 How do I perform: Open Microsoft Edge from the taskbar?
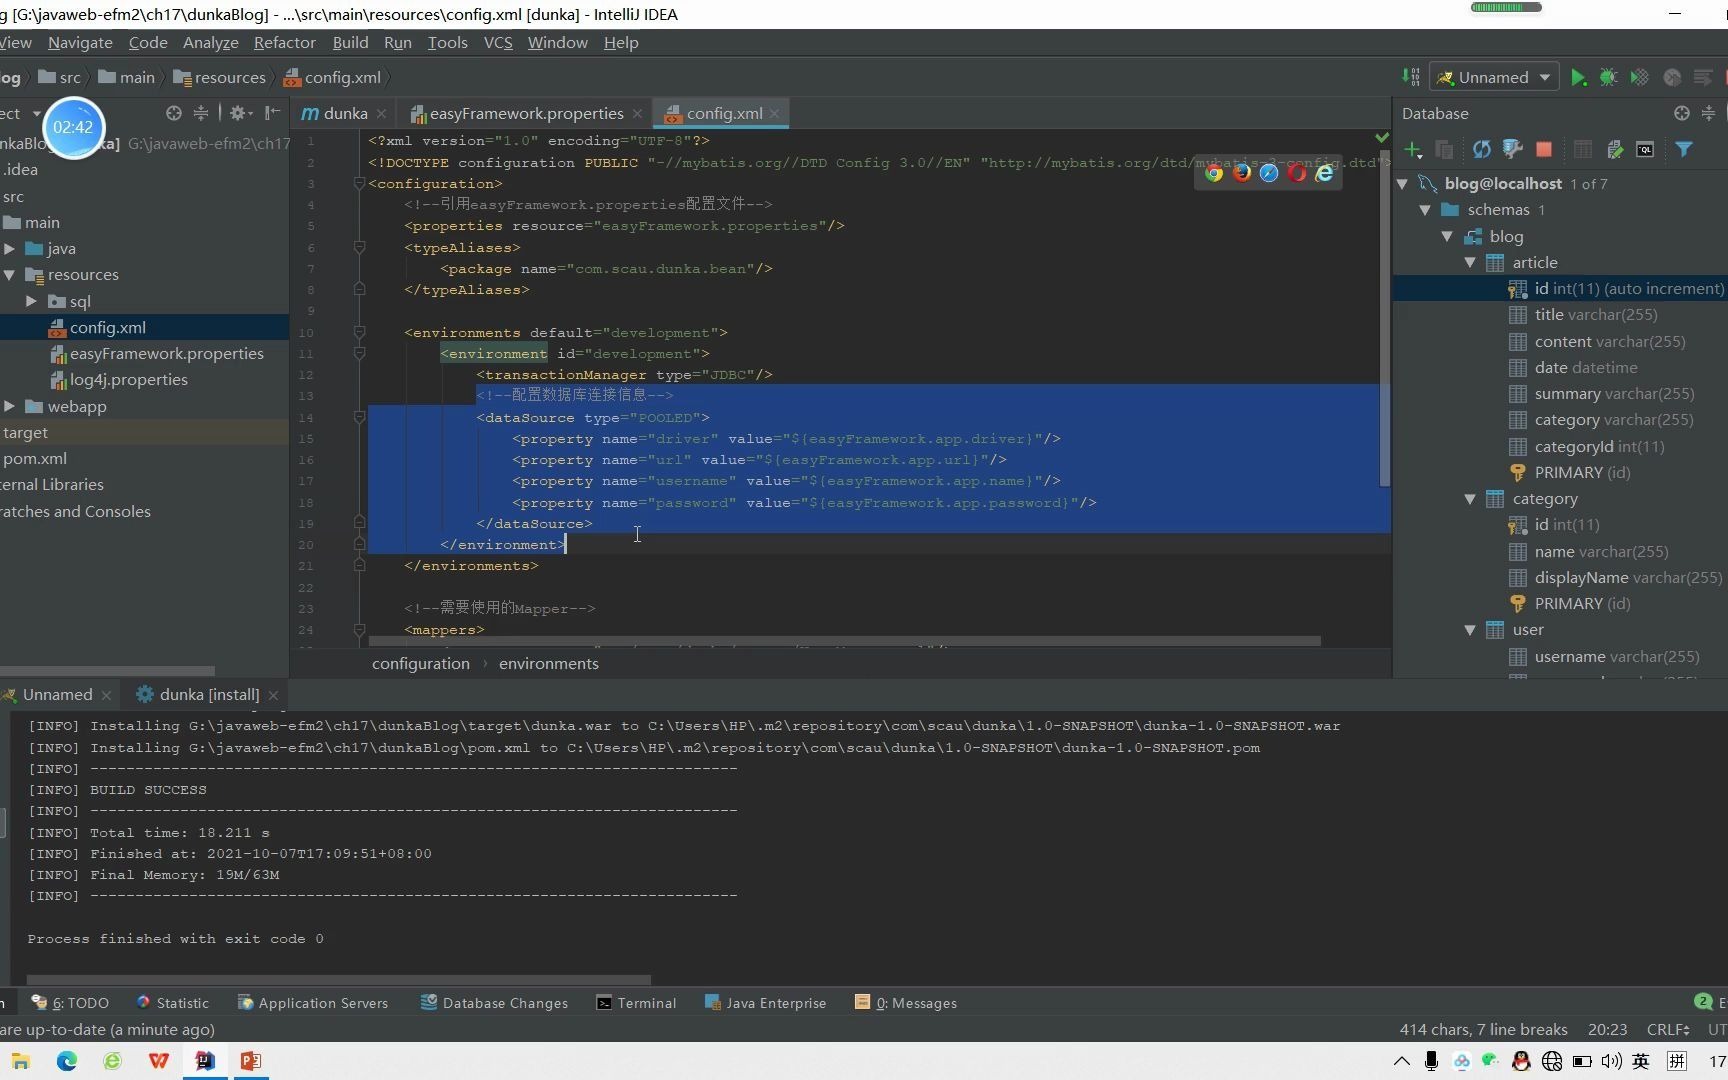click(67, 1061)
